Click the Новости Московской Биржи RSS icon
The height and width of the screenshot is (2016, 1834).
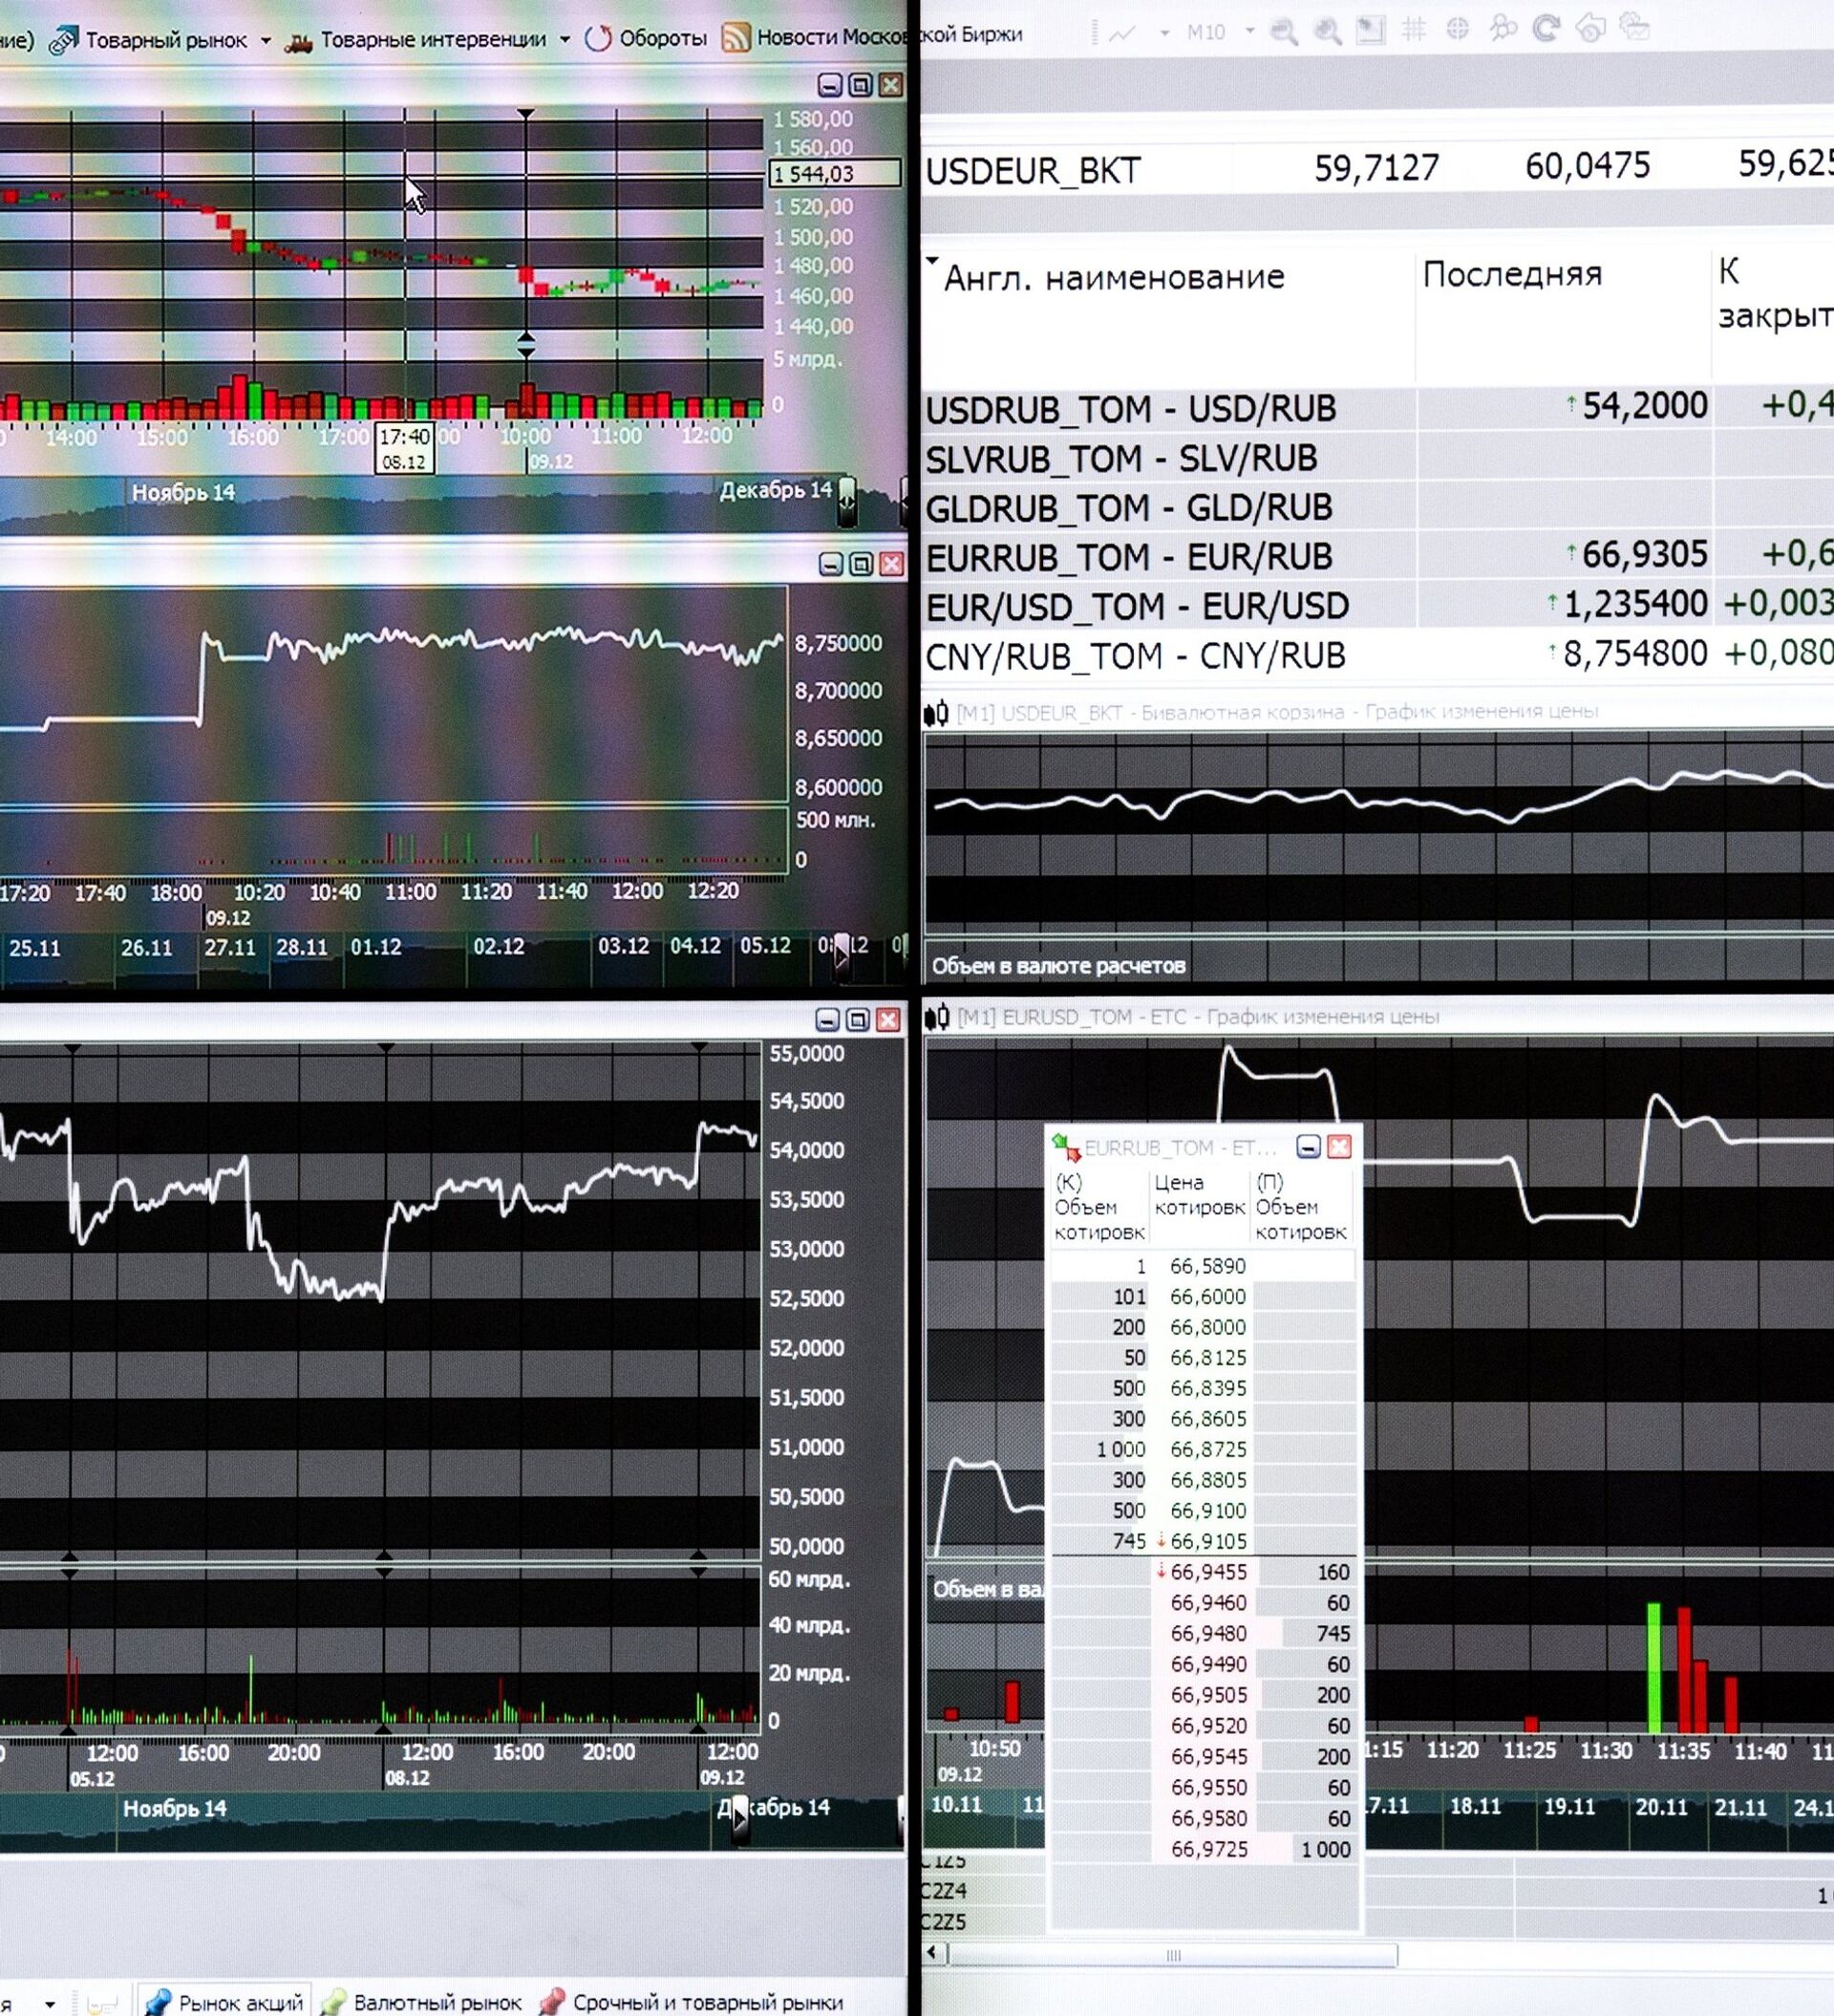pyautogui.click(x=736, y=38)
